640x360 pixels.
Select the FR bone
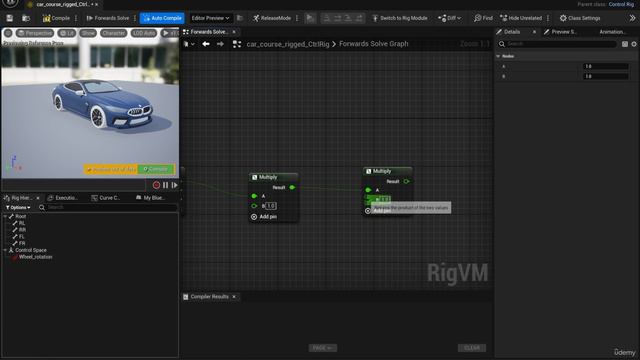pyautogui.click(x=22, y=243)
